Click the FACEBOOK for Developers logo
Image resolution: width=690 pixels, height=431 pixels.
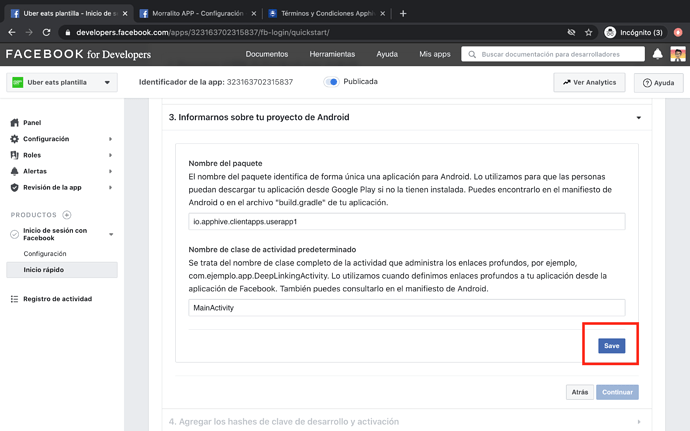click(x=78, y=54)
